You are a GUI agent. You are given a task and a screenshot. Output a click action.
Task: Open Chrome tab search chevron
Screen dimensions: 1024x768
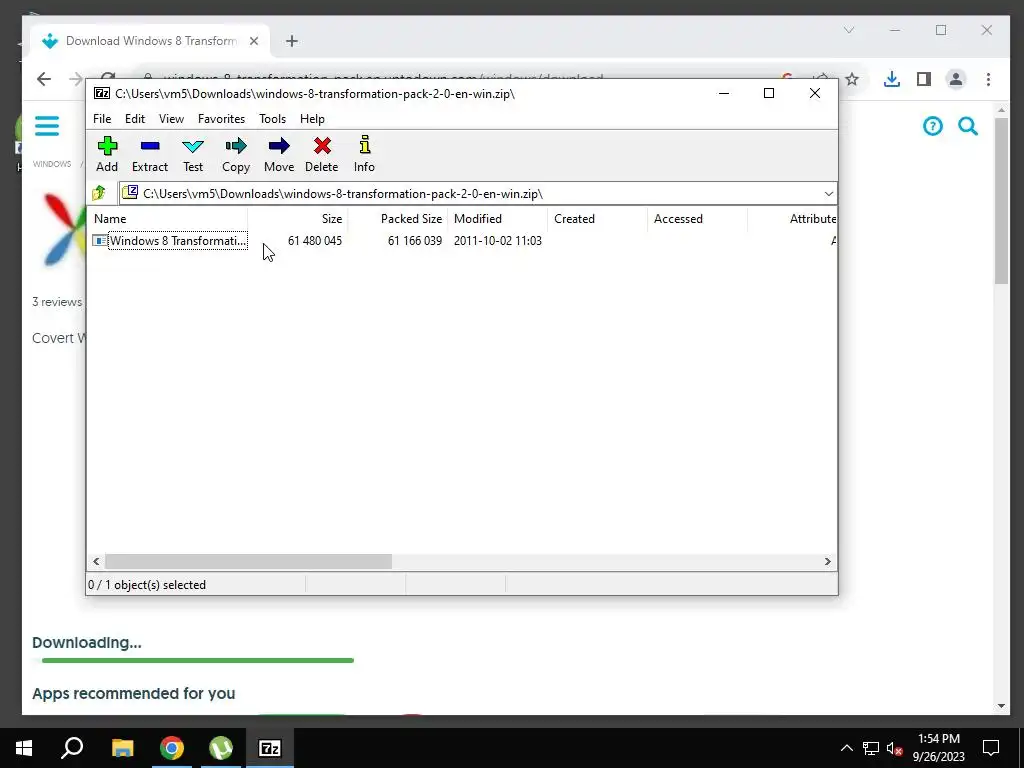(849, 30)
